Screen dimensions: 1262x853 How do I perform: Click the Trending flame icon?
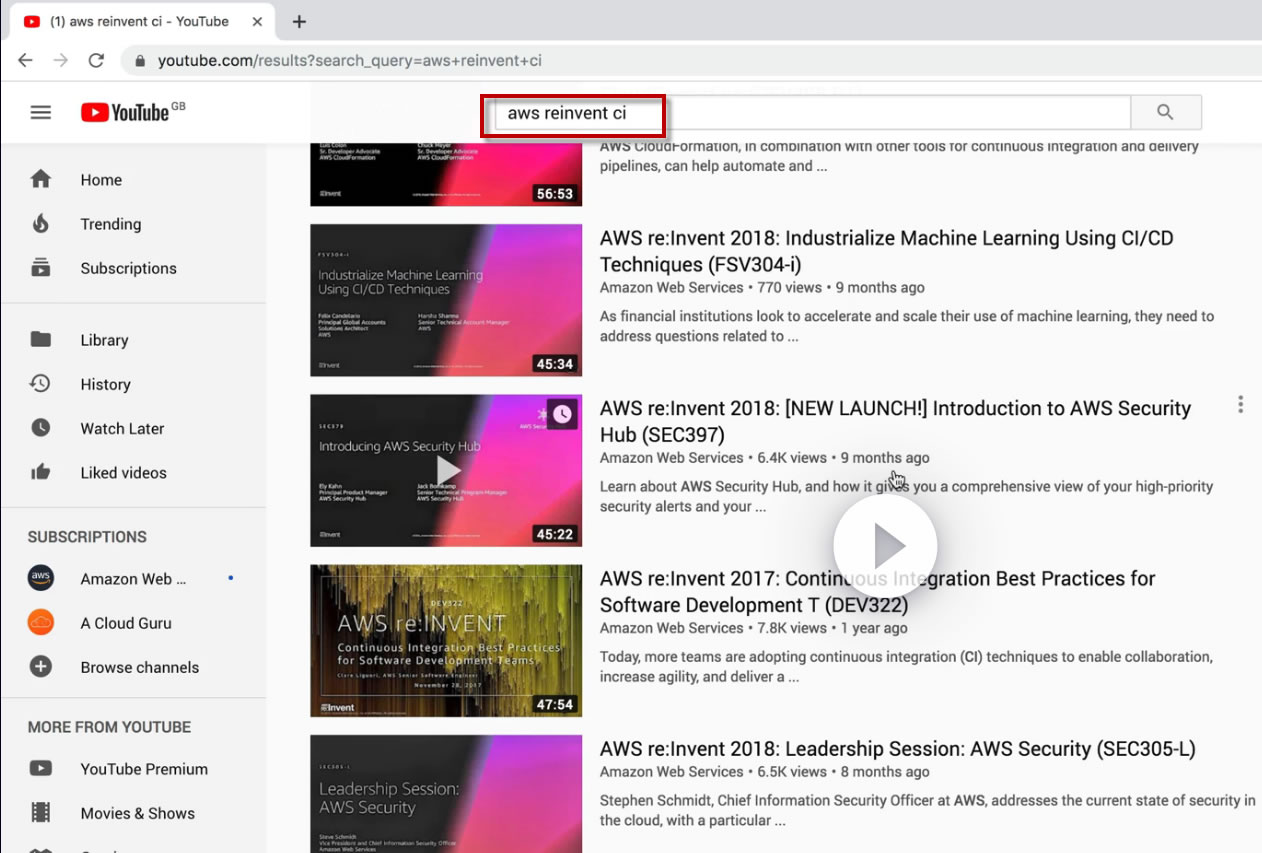(x=40, y=223)
